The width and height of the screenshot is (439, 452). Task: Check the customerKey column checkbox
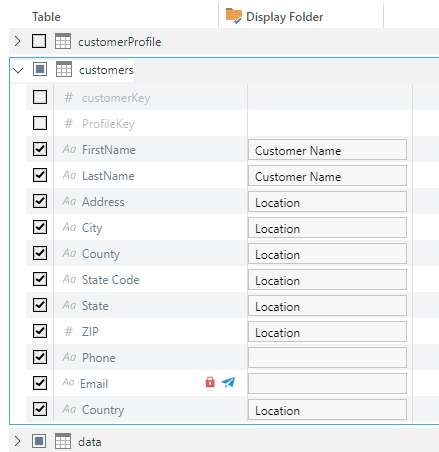pos(40,97)
